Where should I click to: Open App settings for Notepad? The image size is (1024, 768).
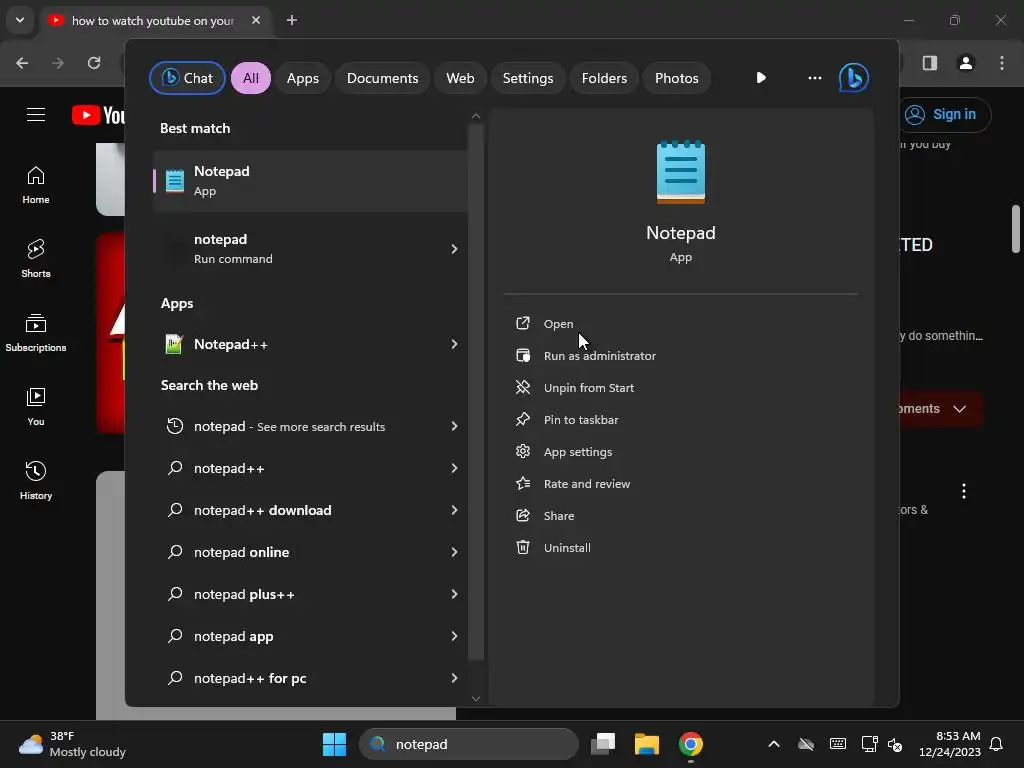(x=578, y=452)
